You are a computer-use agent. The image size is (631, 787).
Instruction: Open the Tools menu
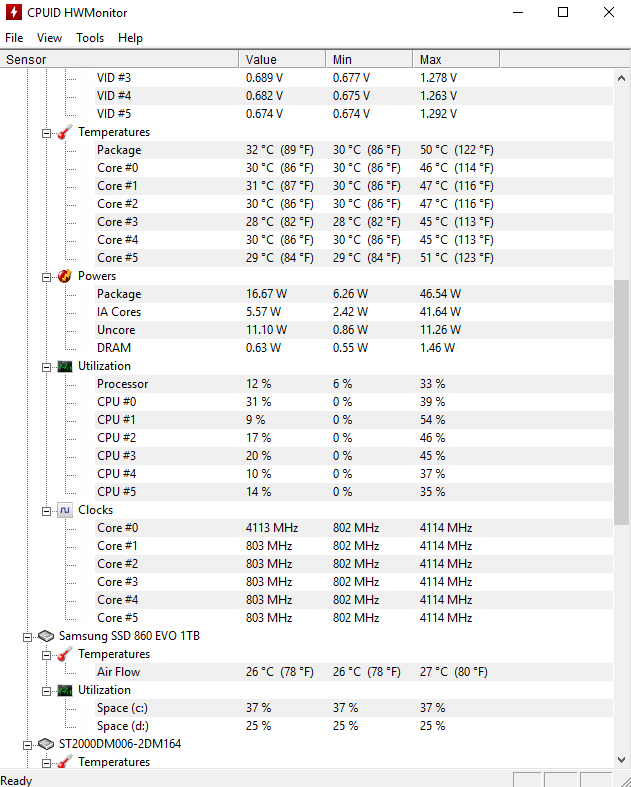[x=90, y=38]
